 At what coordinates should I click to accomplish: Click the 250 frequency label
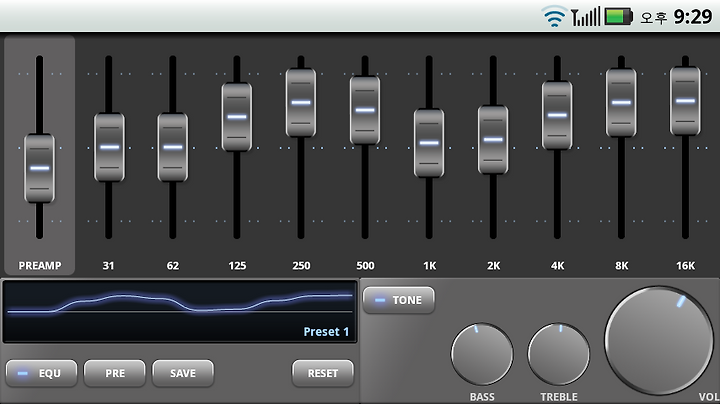point(301,266)
